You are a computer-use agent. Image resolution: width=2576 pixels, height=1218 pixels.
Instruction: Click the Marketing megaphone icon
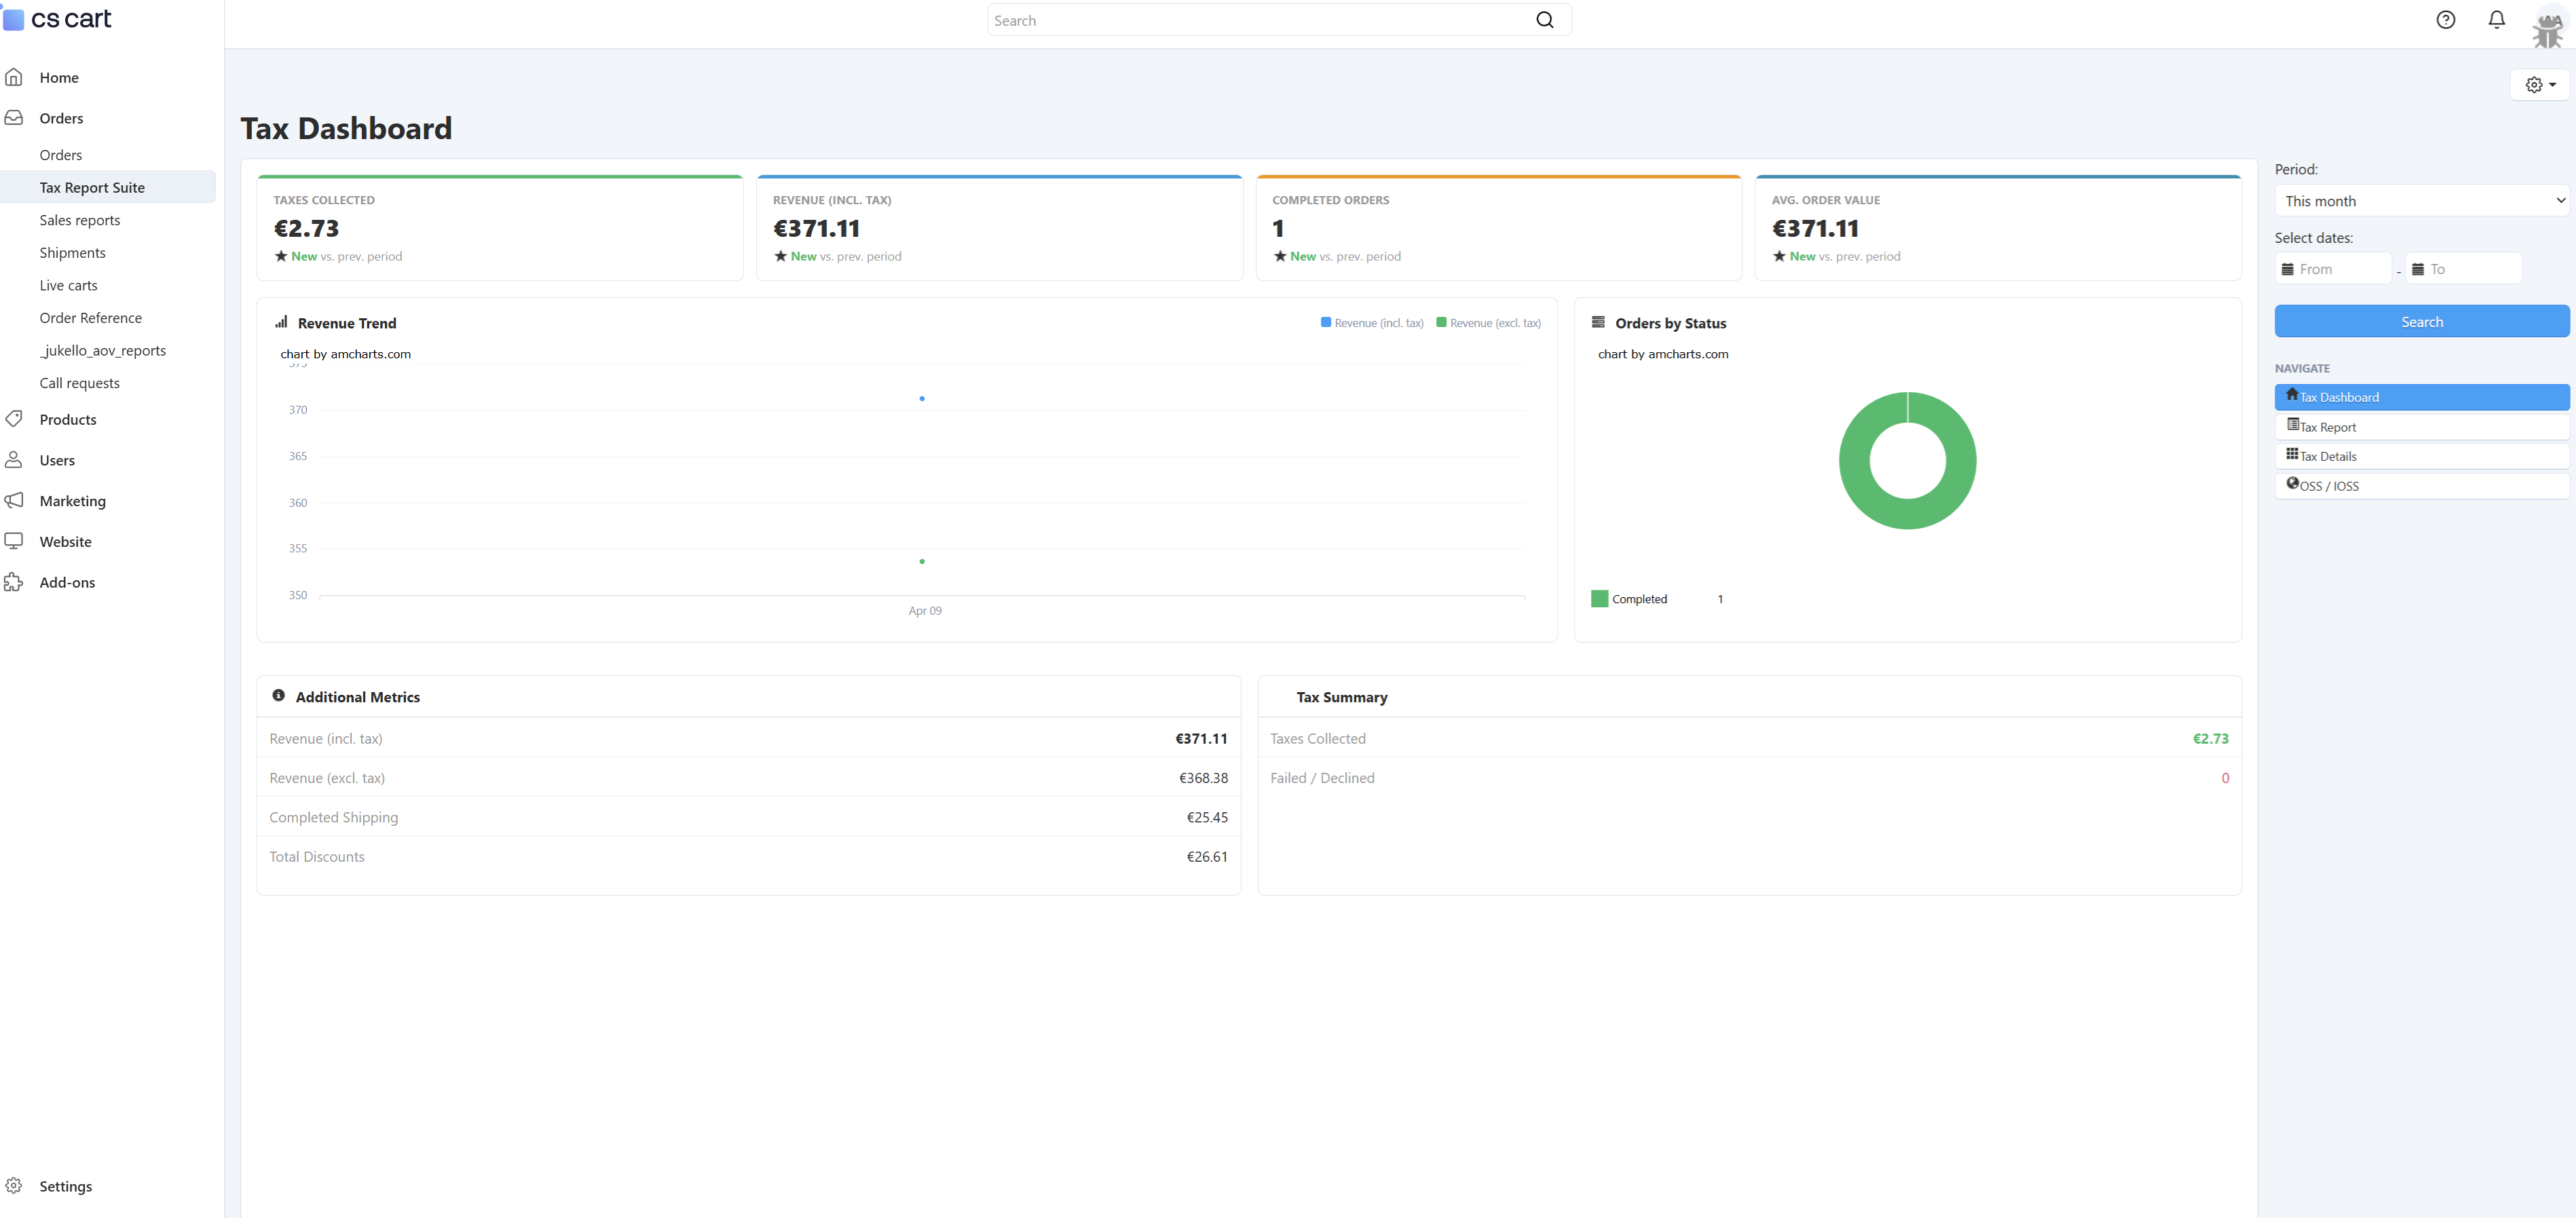coord(14,500)
